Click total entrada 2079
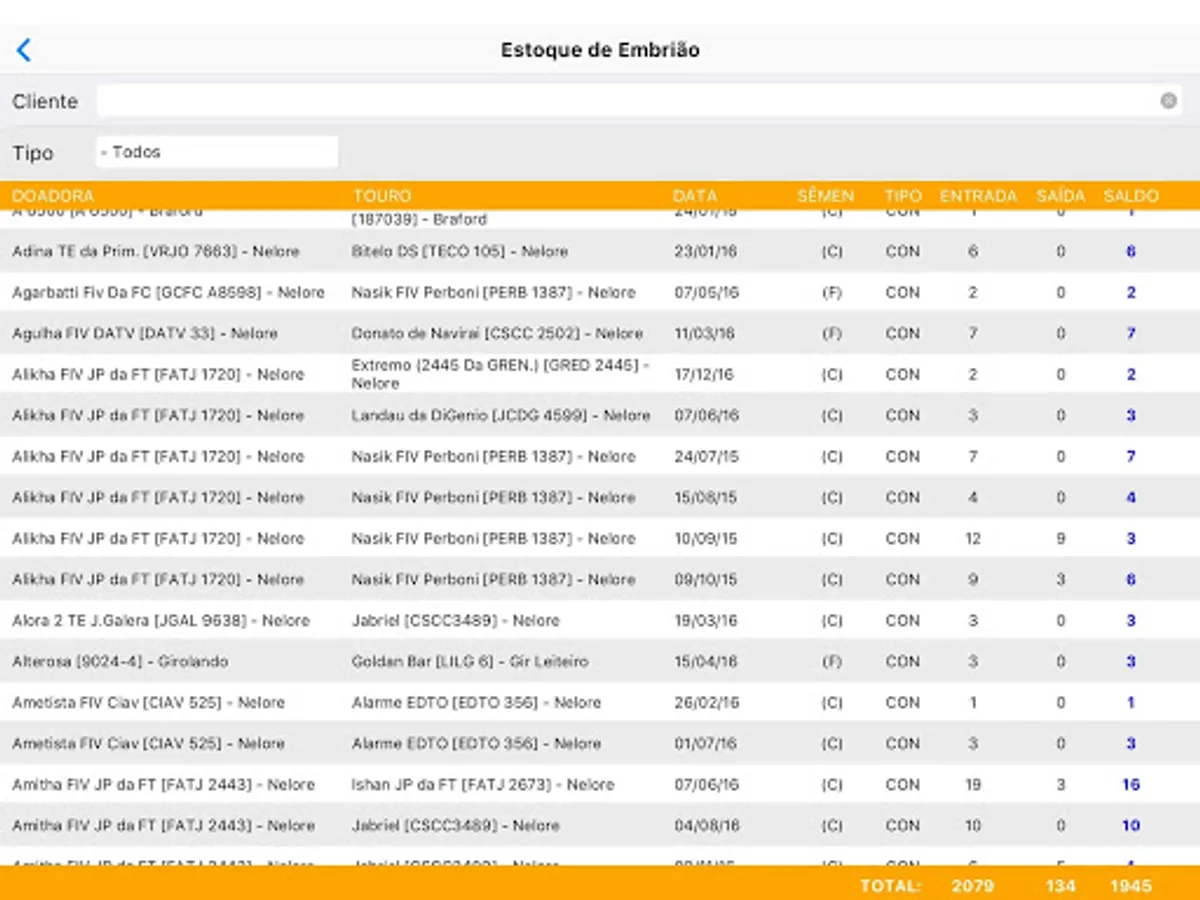Viewport: 1200px width, 900px height. (x=973, y=885)
